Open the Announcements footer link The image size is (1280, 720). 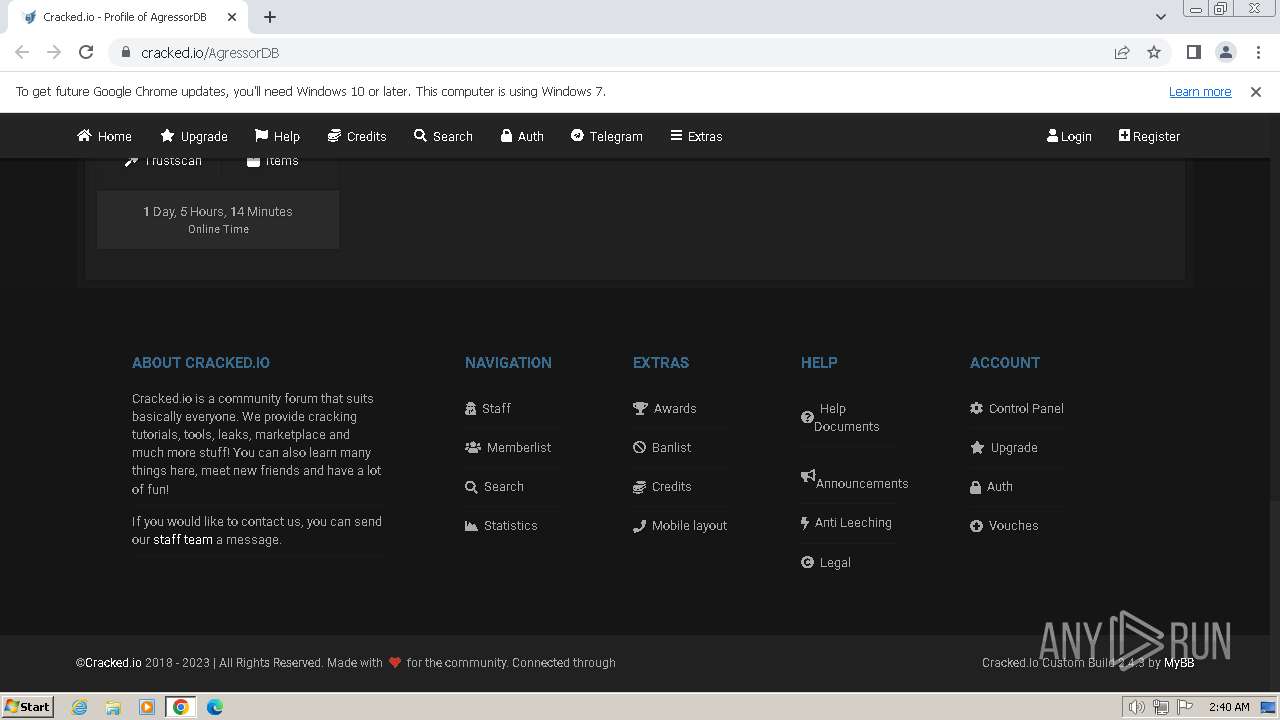pos(855,481)
